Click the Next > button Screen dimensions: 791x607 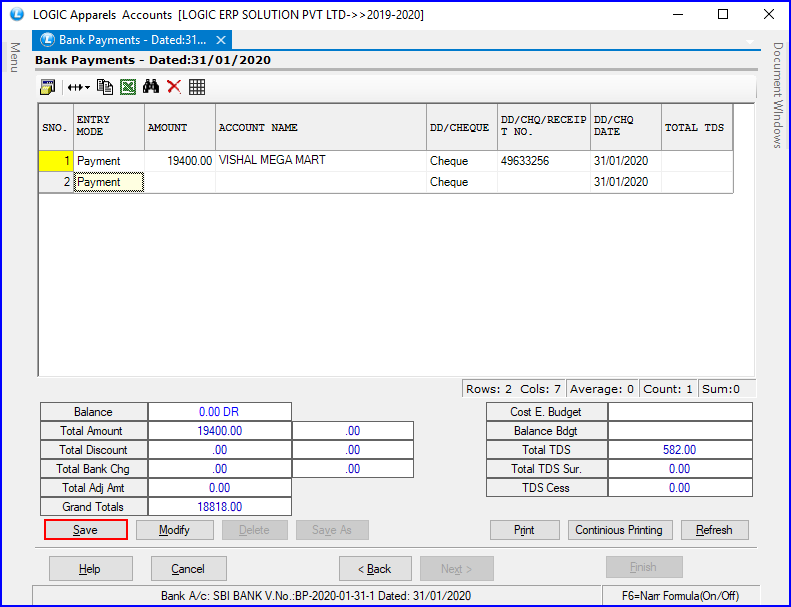[457, 569]
